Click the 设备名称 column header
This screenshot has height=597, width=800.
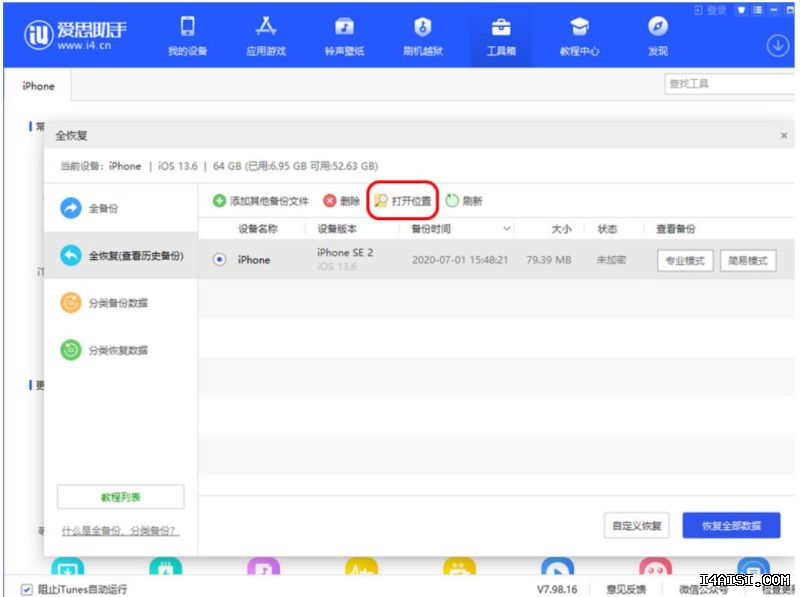pos(258,229)
